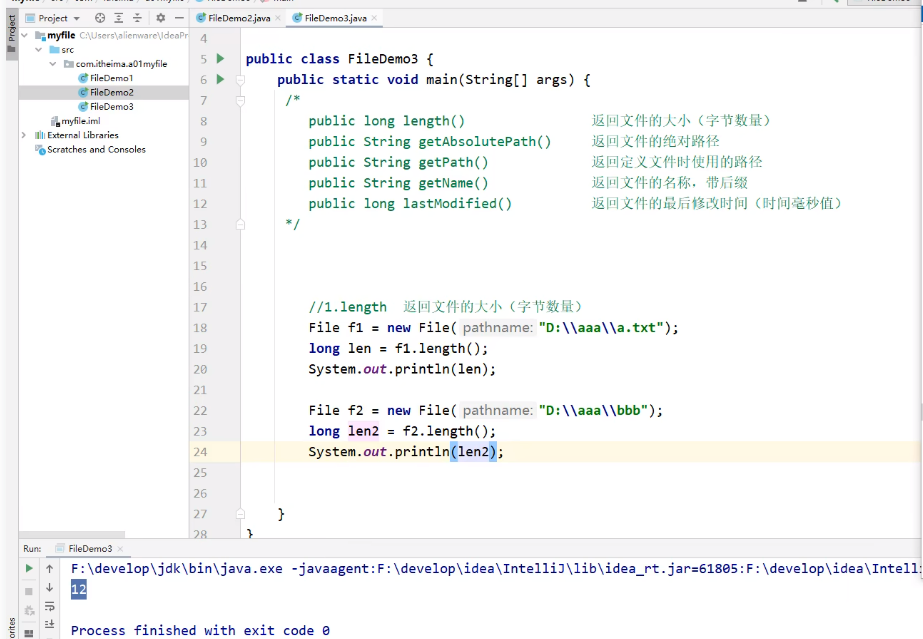This screenshot has width=923, height=639.
Task: Click the Expand All icon in Project toolbar
Action: [x=117, y=18]
